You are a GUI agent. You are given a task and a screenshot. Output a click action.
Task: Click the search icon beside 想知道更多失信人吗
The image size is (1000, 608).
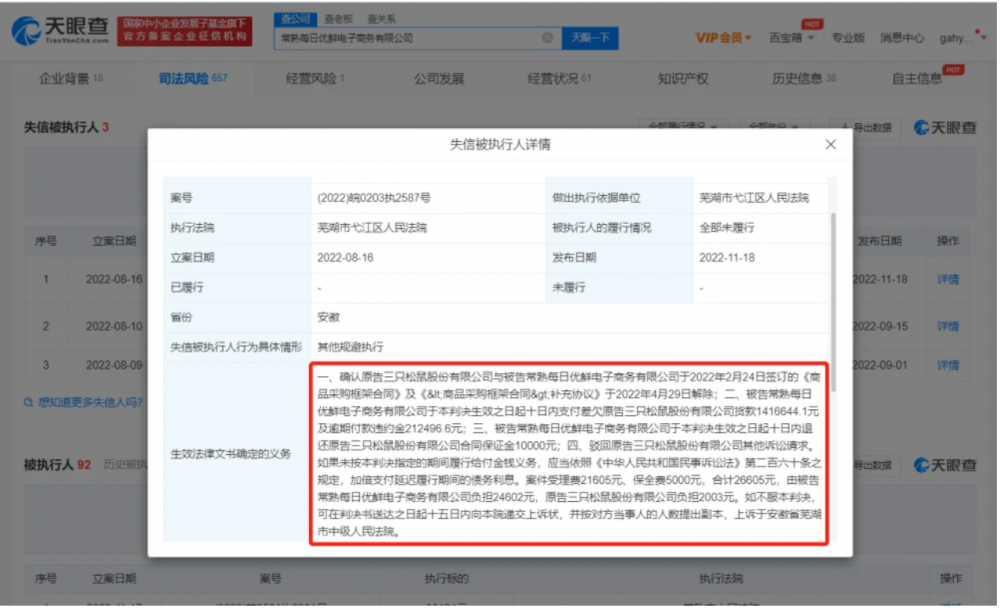click(28, 403)
